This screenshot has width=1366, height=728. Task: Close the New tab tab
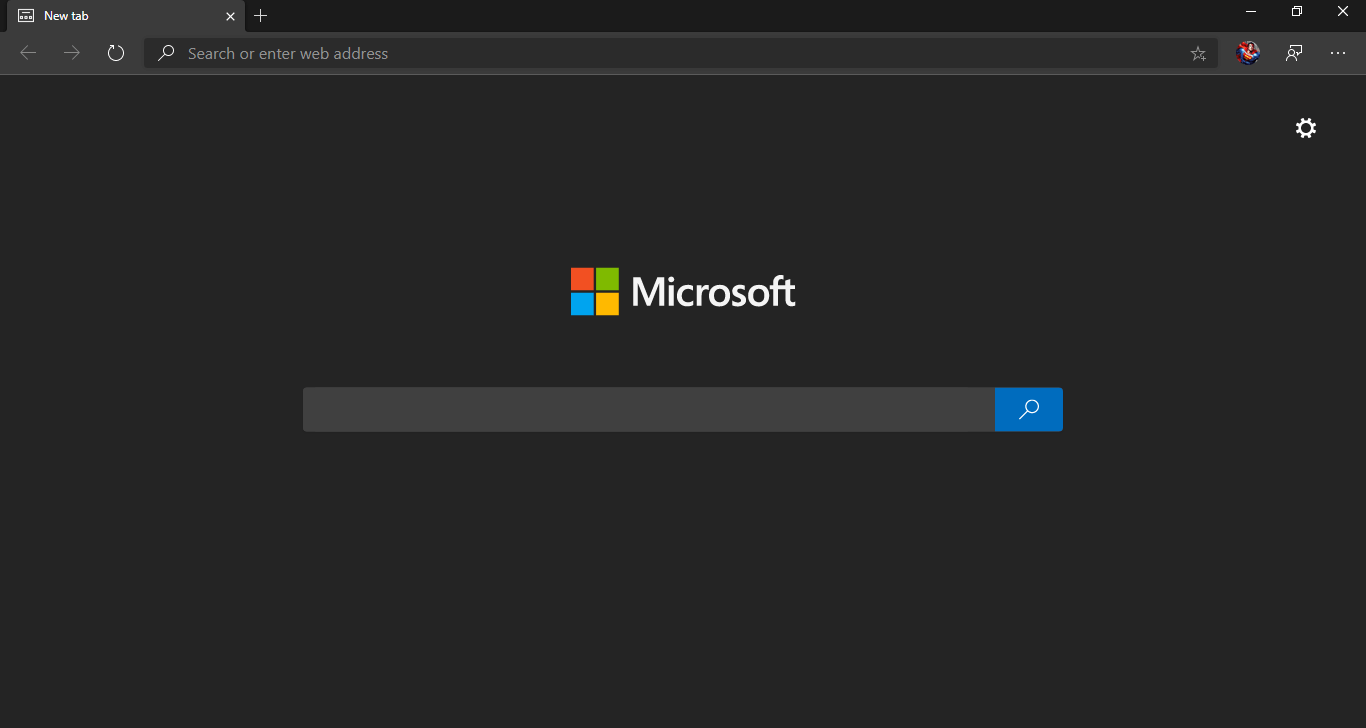(x=231, y=16)
